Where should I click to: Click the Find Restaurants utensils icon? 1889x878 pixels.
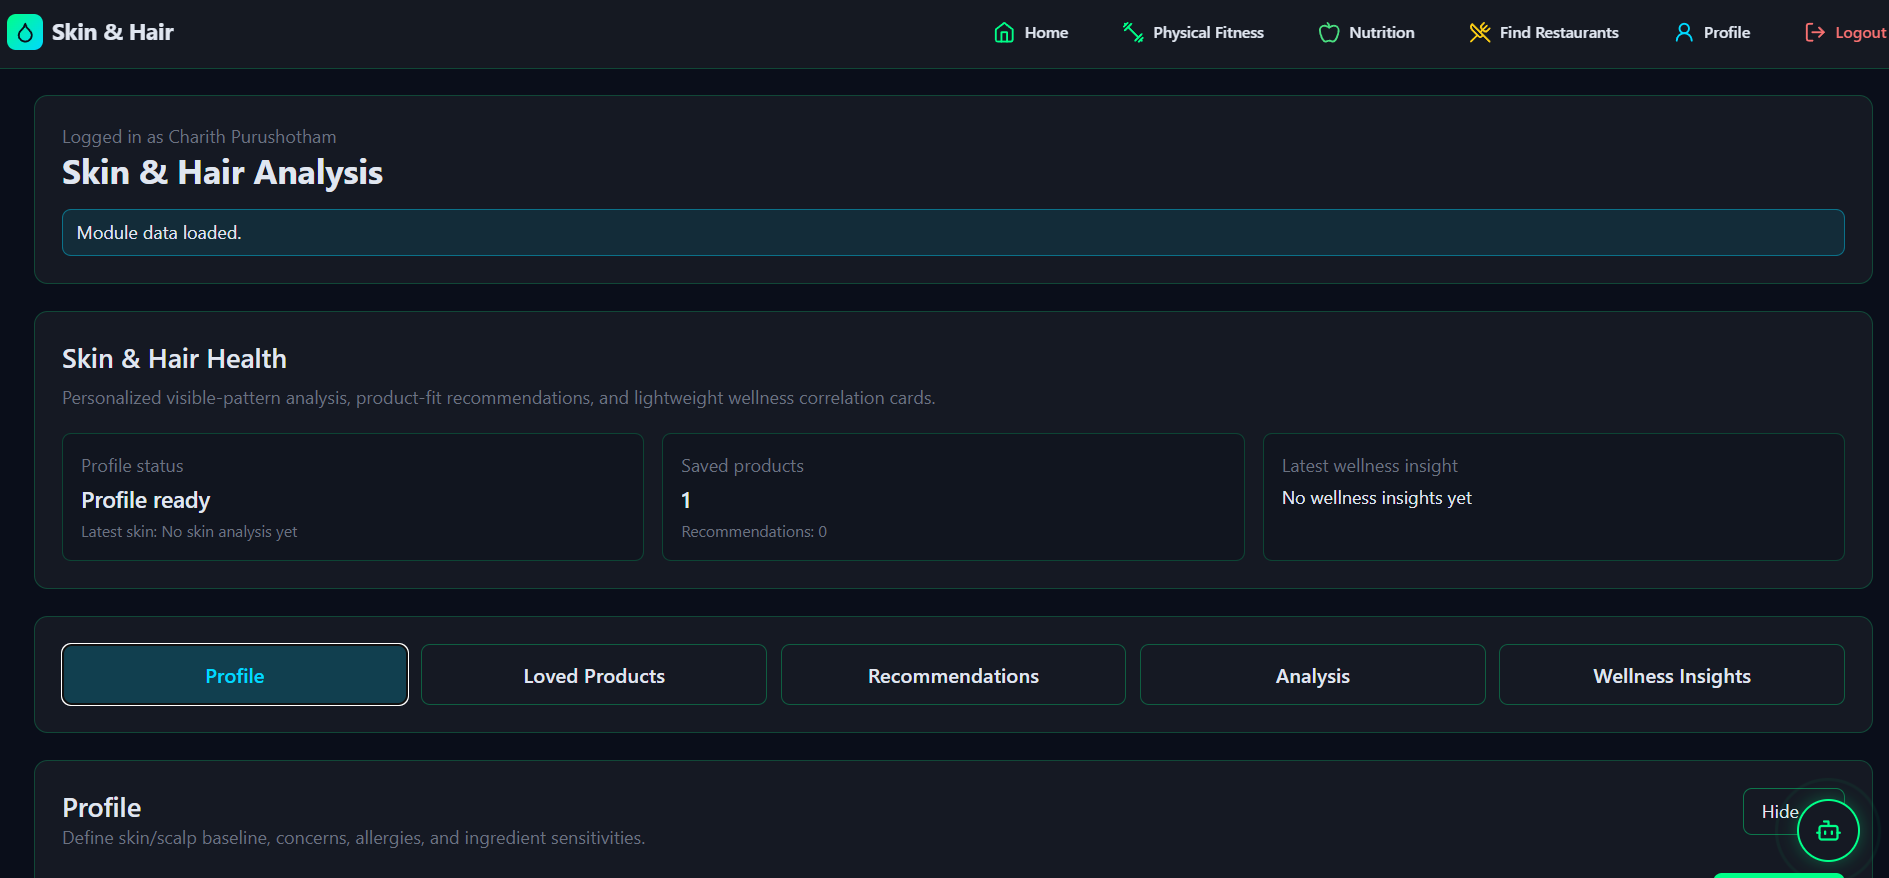pos(1480,33)
